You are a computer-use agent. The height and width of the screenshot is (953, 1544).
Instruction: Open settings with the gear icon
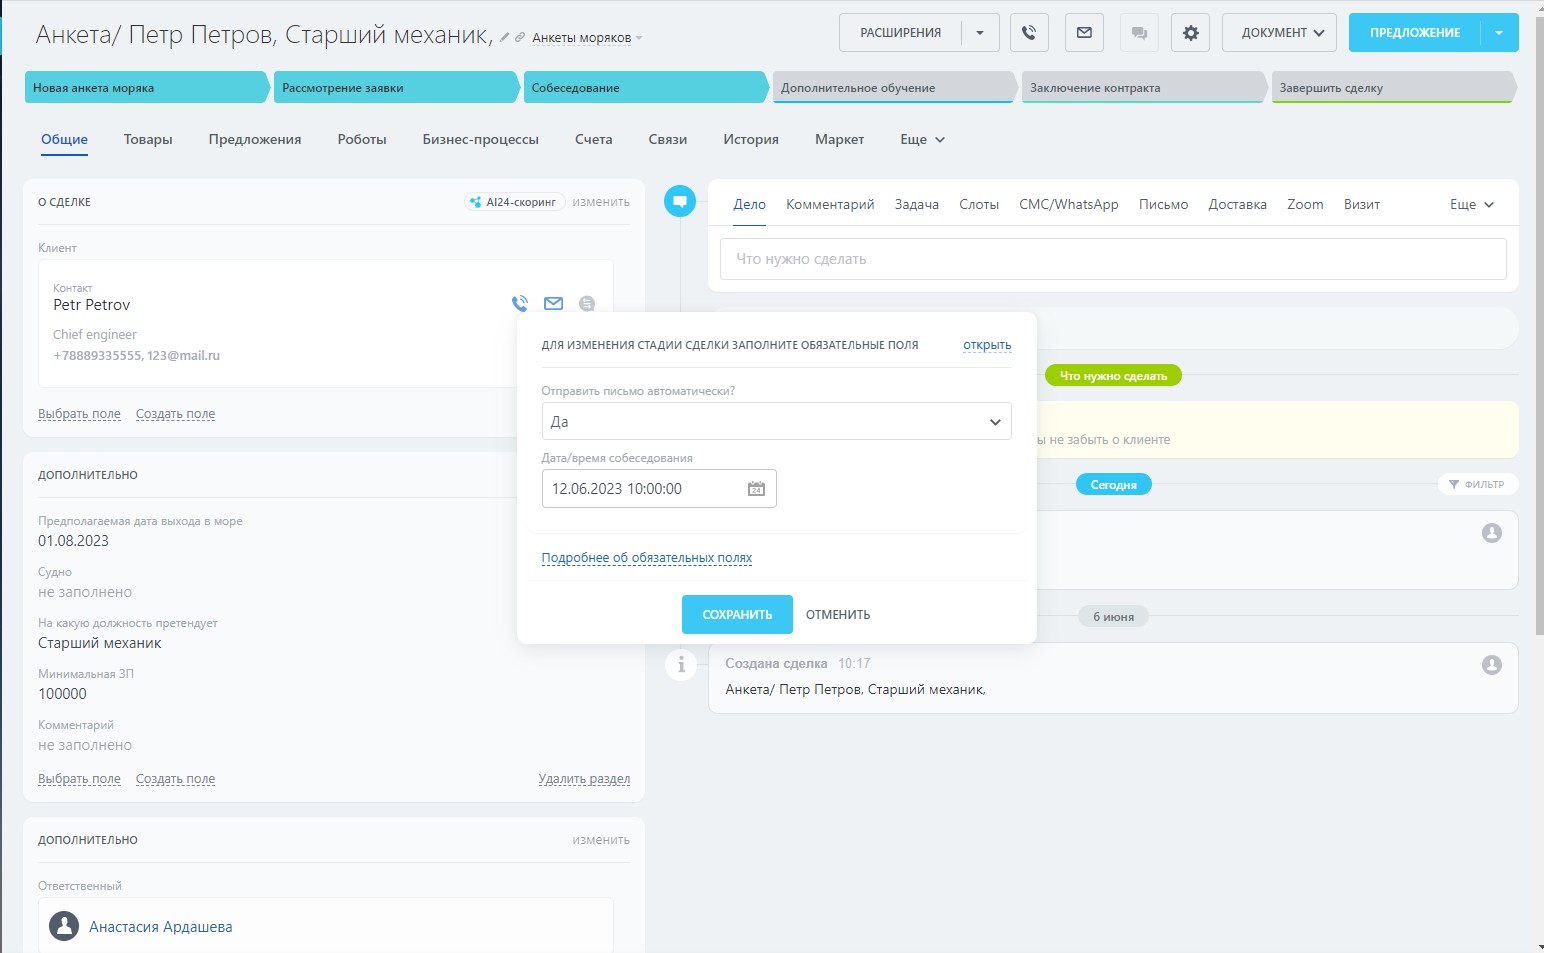(1190, 33)
